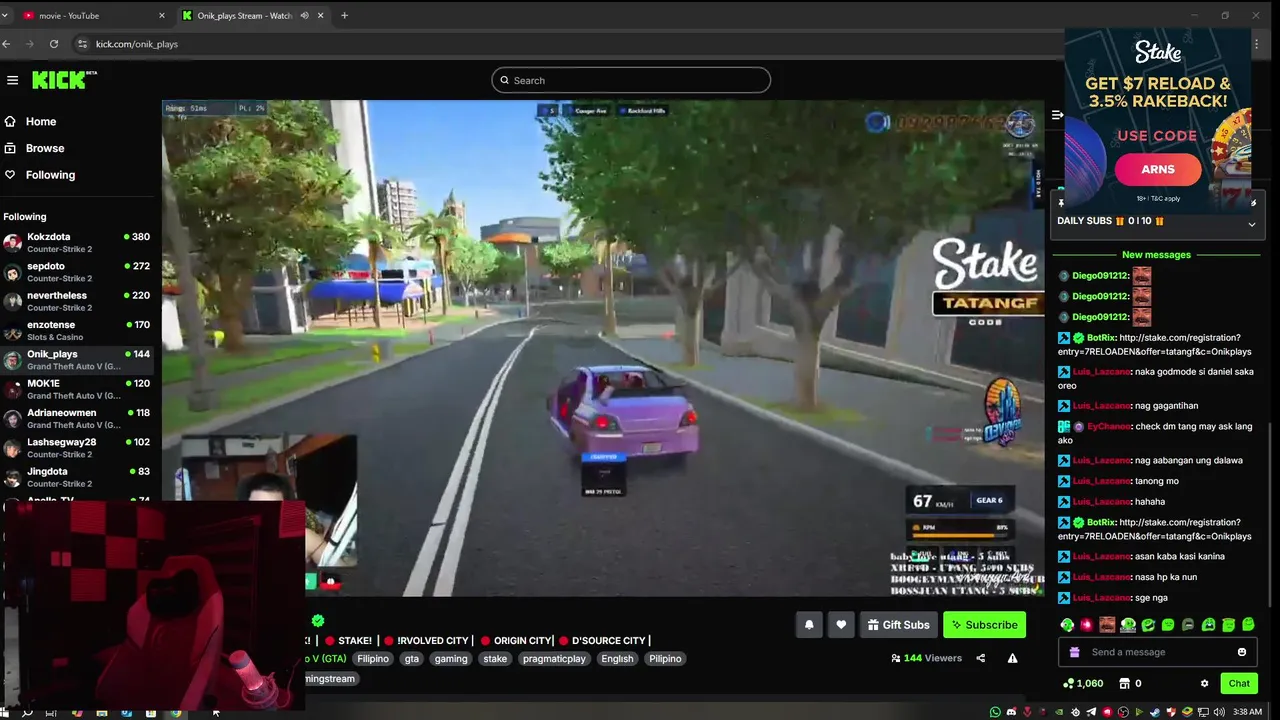Image resolution: width=1280 pixels, height=720 pixels.
Task: Open a new browser tab
Action: (x=344, y=15)
